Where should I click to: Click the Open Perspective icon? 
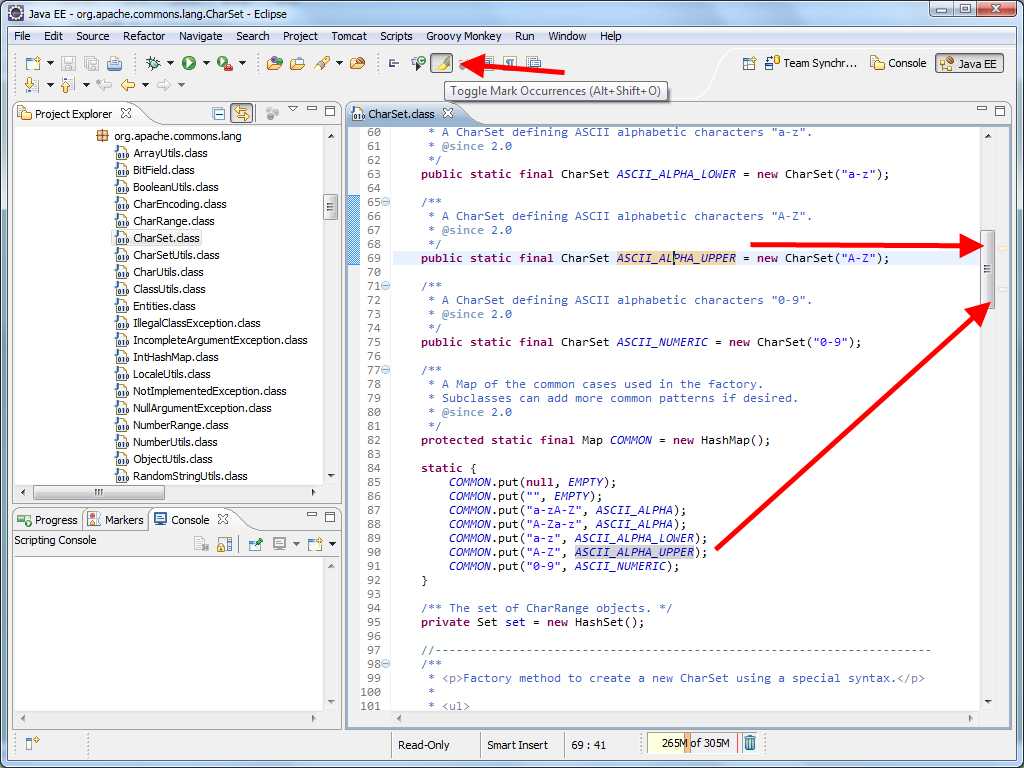749,63
